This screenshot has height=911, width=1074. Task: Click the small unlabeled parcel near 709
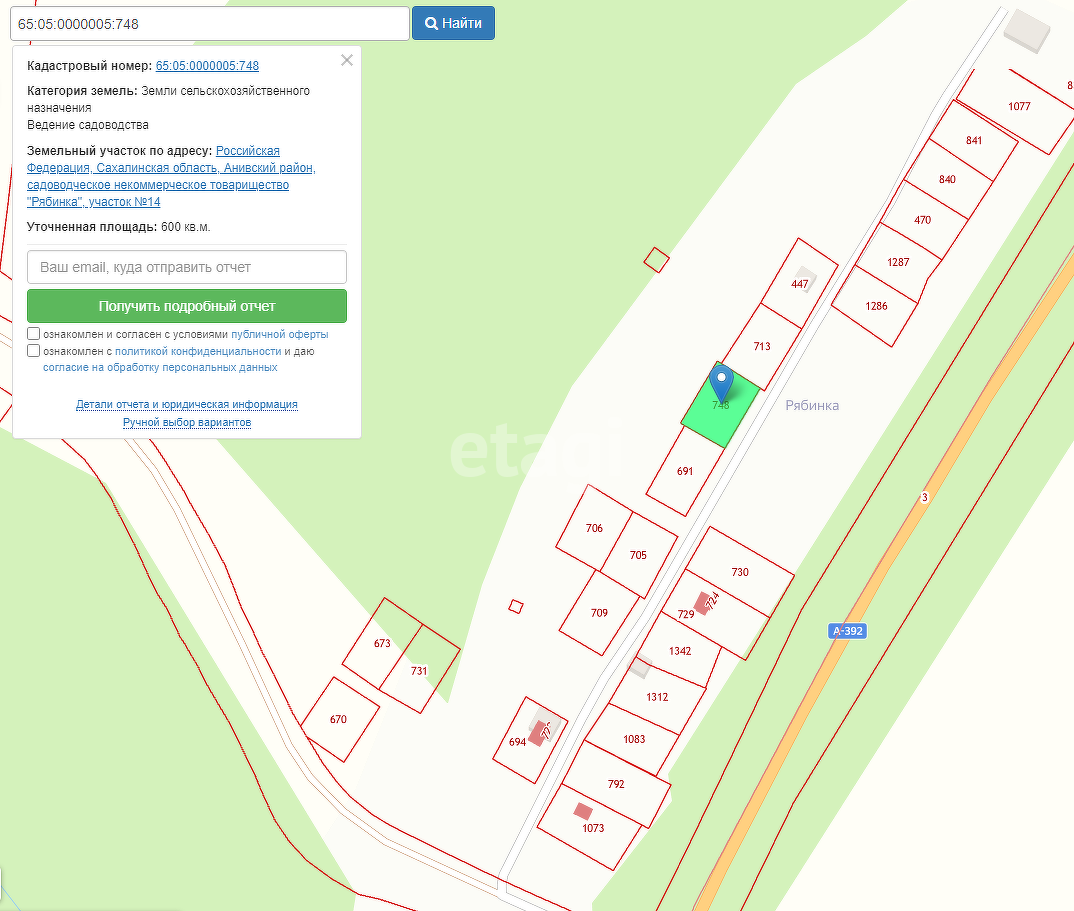coord(516,606)
